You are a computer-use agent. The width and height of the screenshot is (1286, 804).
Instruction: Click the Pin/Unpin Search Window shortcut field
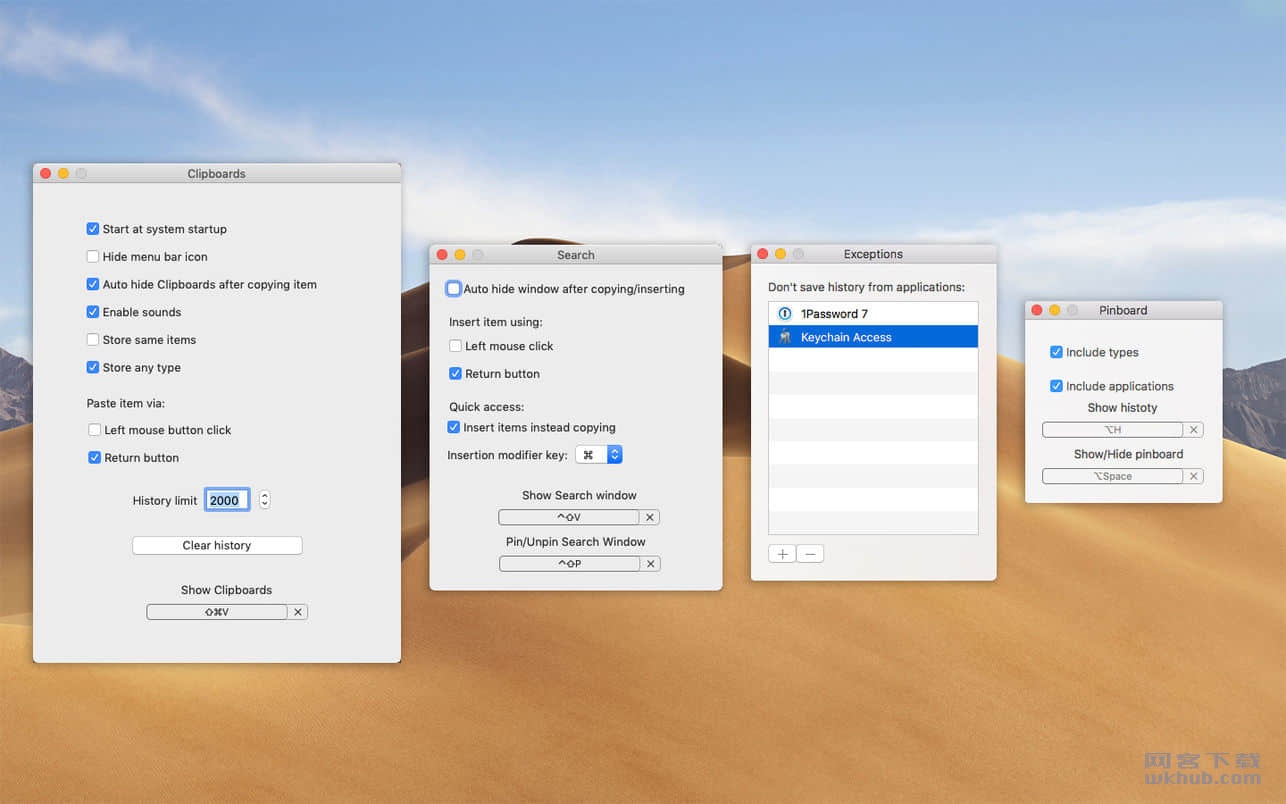(570, 564)
